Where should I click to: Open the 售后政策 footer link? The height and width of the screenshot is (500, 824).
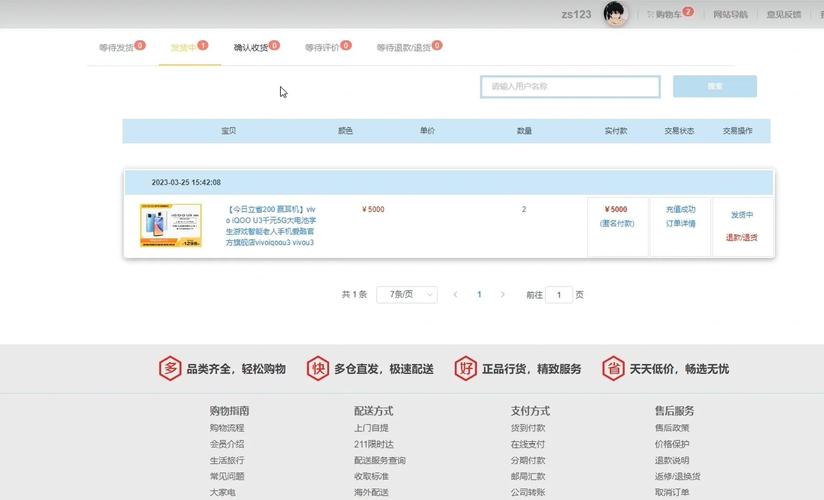[x=672, y=428]
